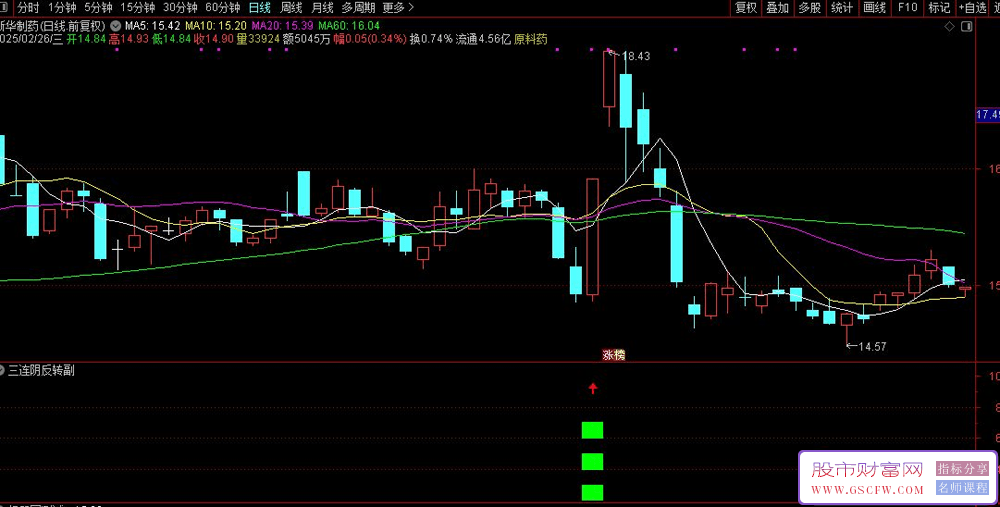Switch to the 周线 weekly tab
Image resolution: width=1000 pixels, height=507 pixels.
pyautogui.click(x=291, y=8)
